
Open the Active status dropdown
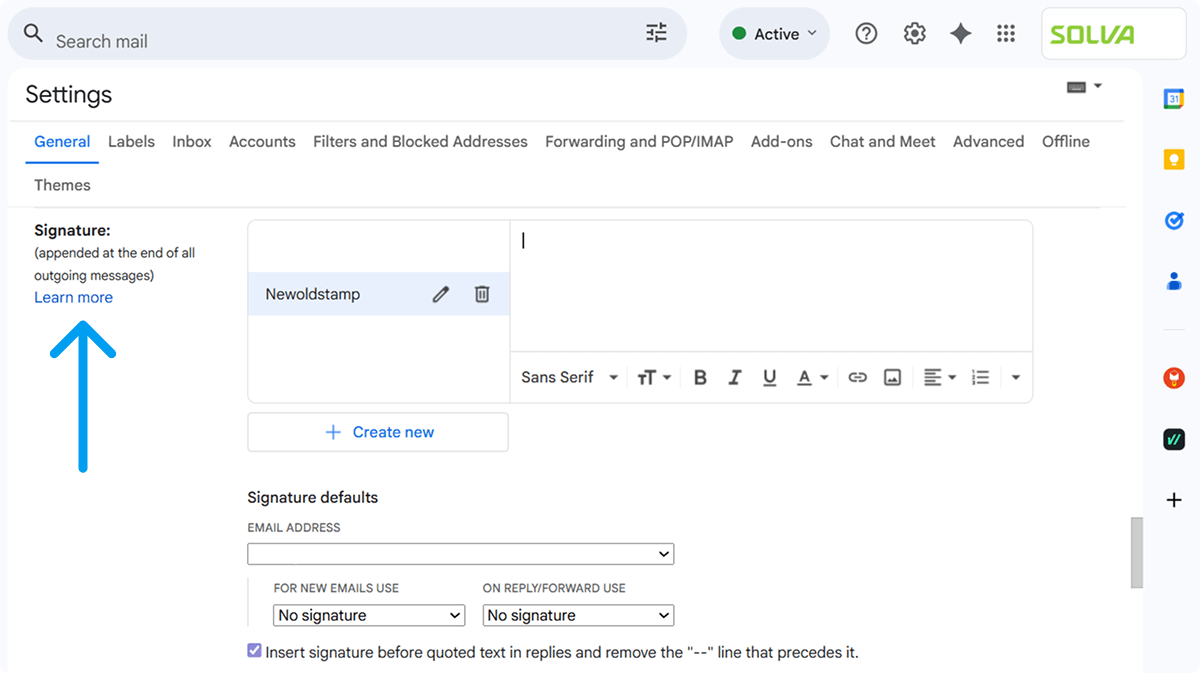(x=774, y=34)
